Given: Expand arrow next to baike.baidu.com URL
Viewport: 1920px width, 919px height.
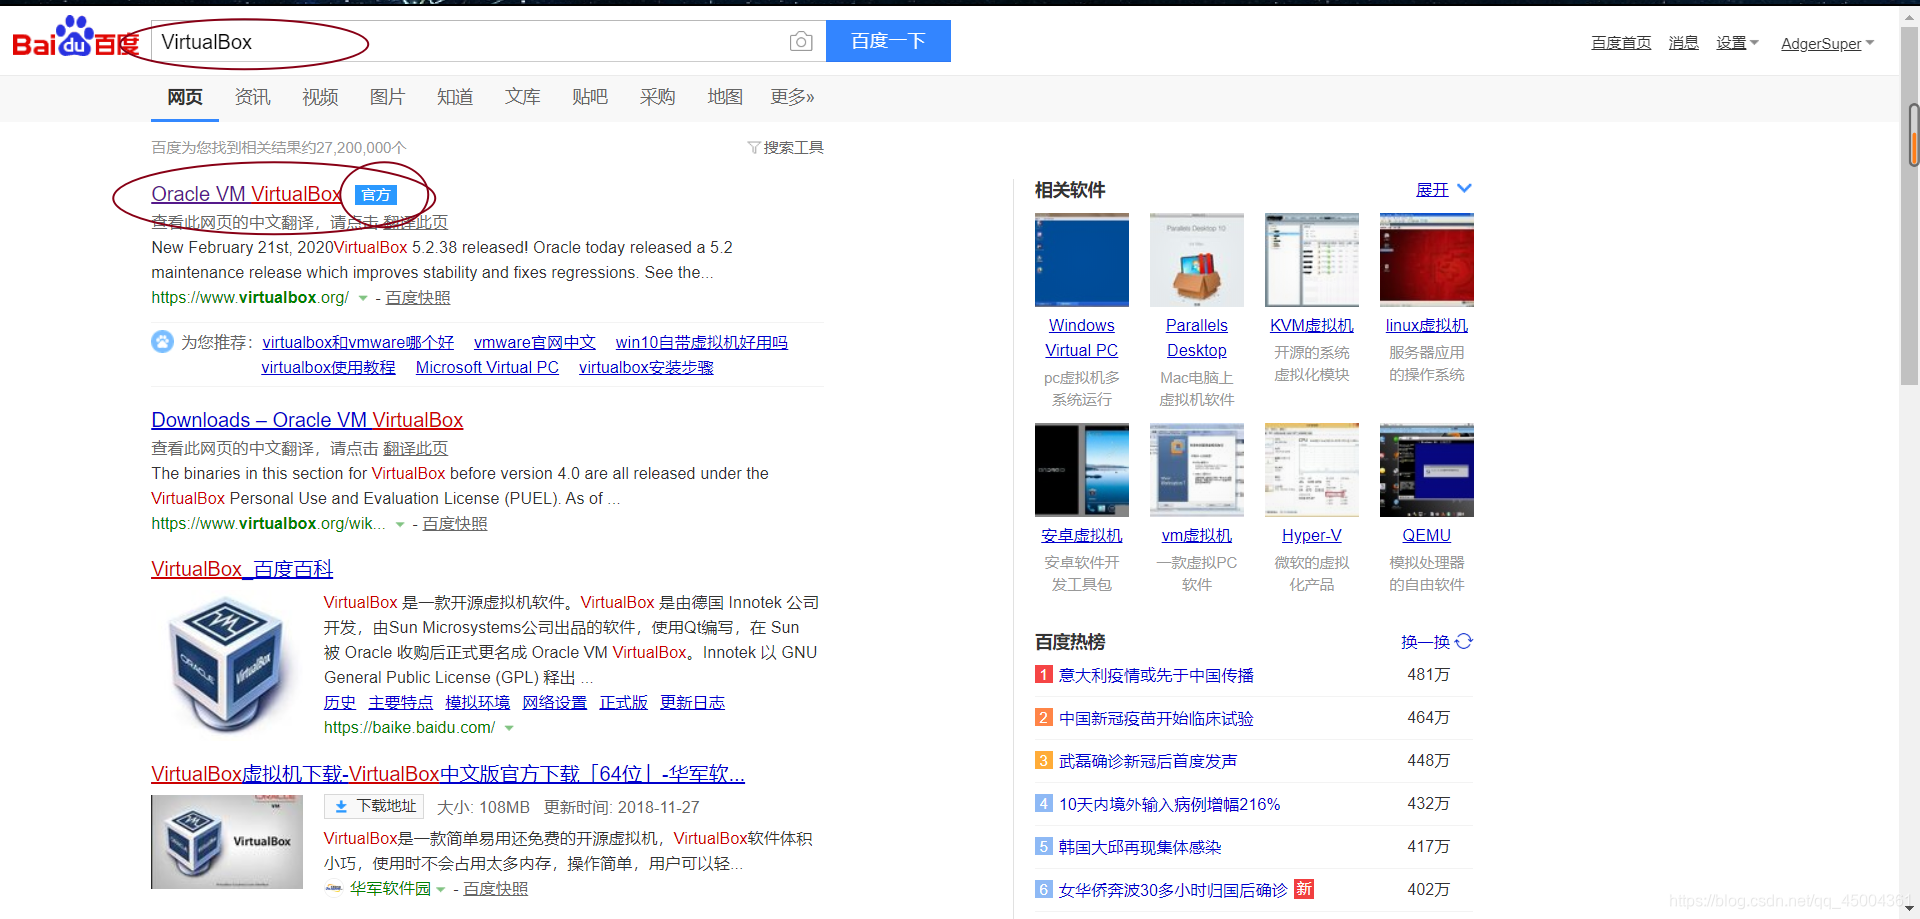Looking at the screenshot, I should click(x=509, y=728).
